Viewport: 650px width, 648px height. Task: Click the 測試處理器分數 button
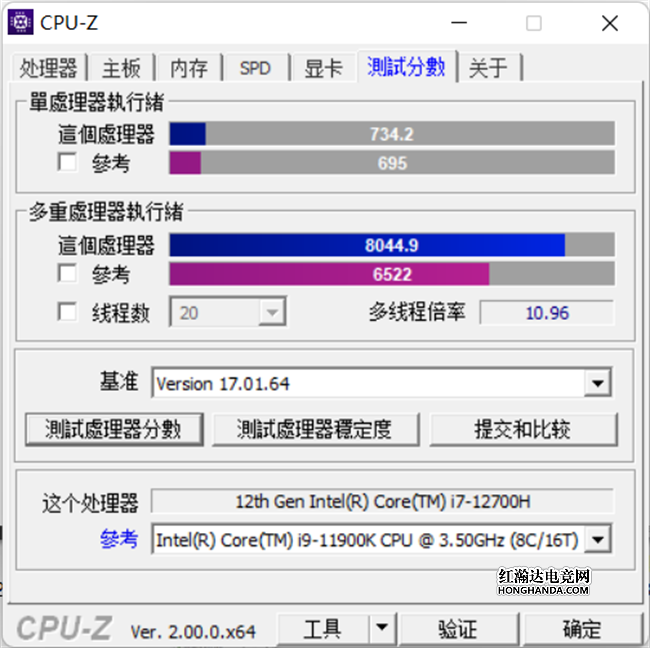pyautogui.click(x=114, y=429)
